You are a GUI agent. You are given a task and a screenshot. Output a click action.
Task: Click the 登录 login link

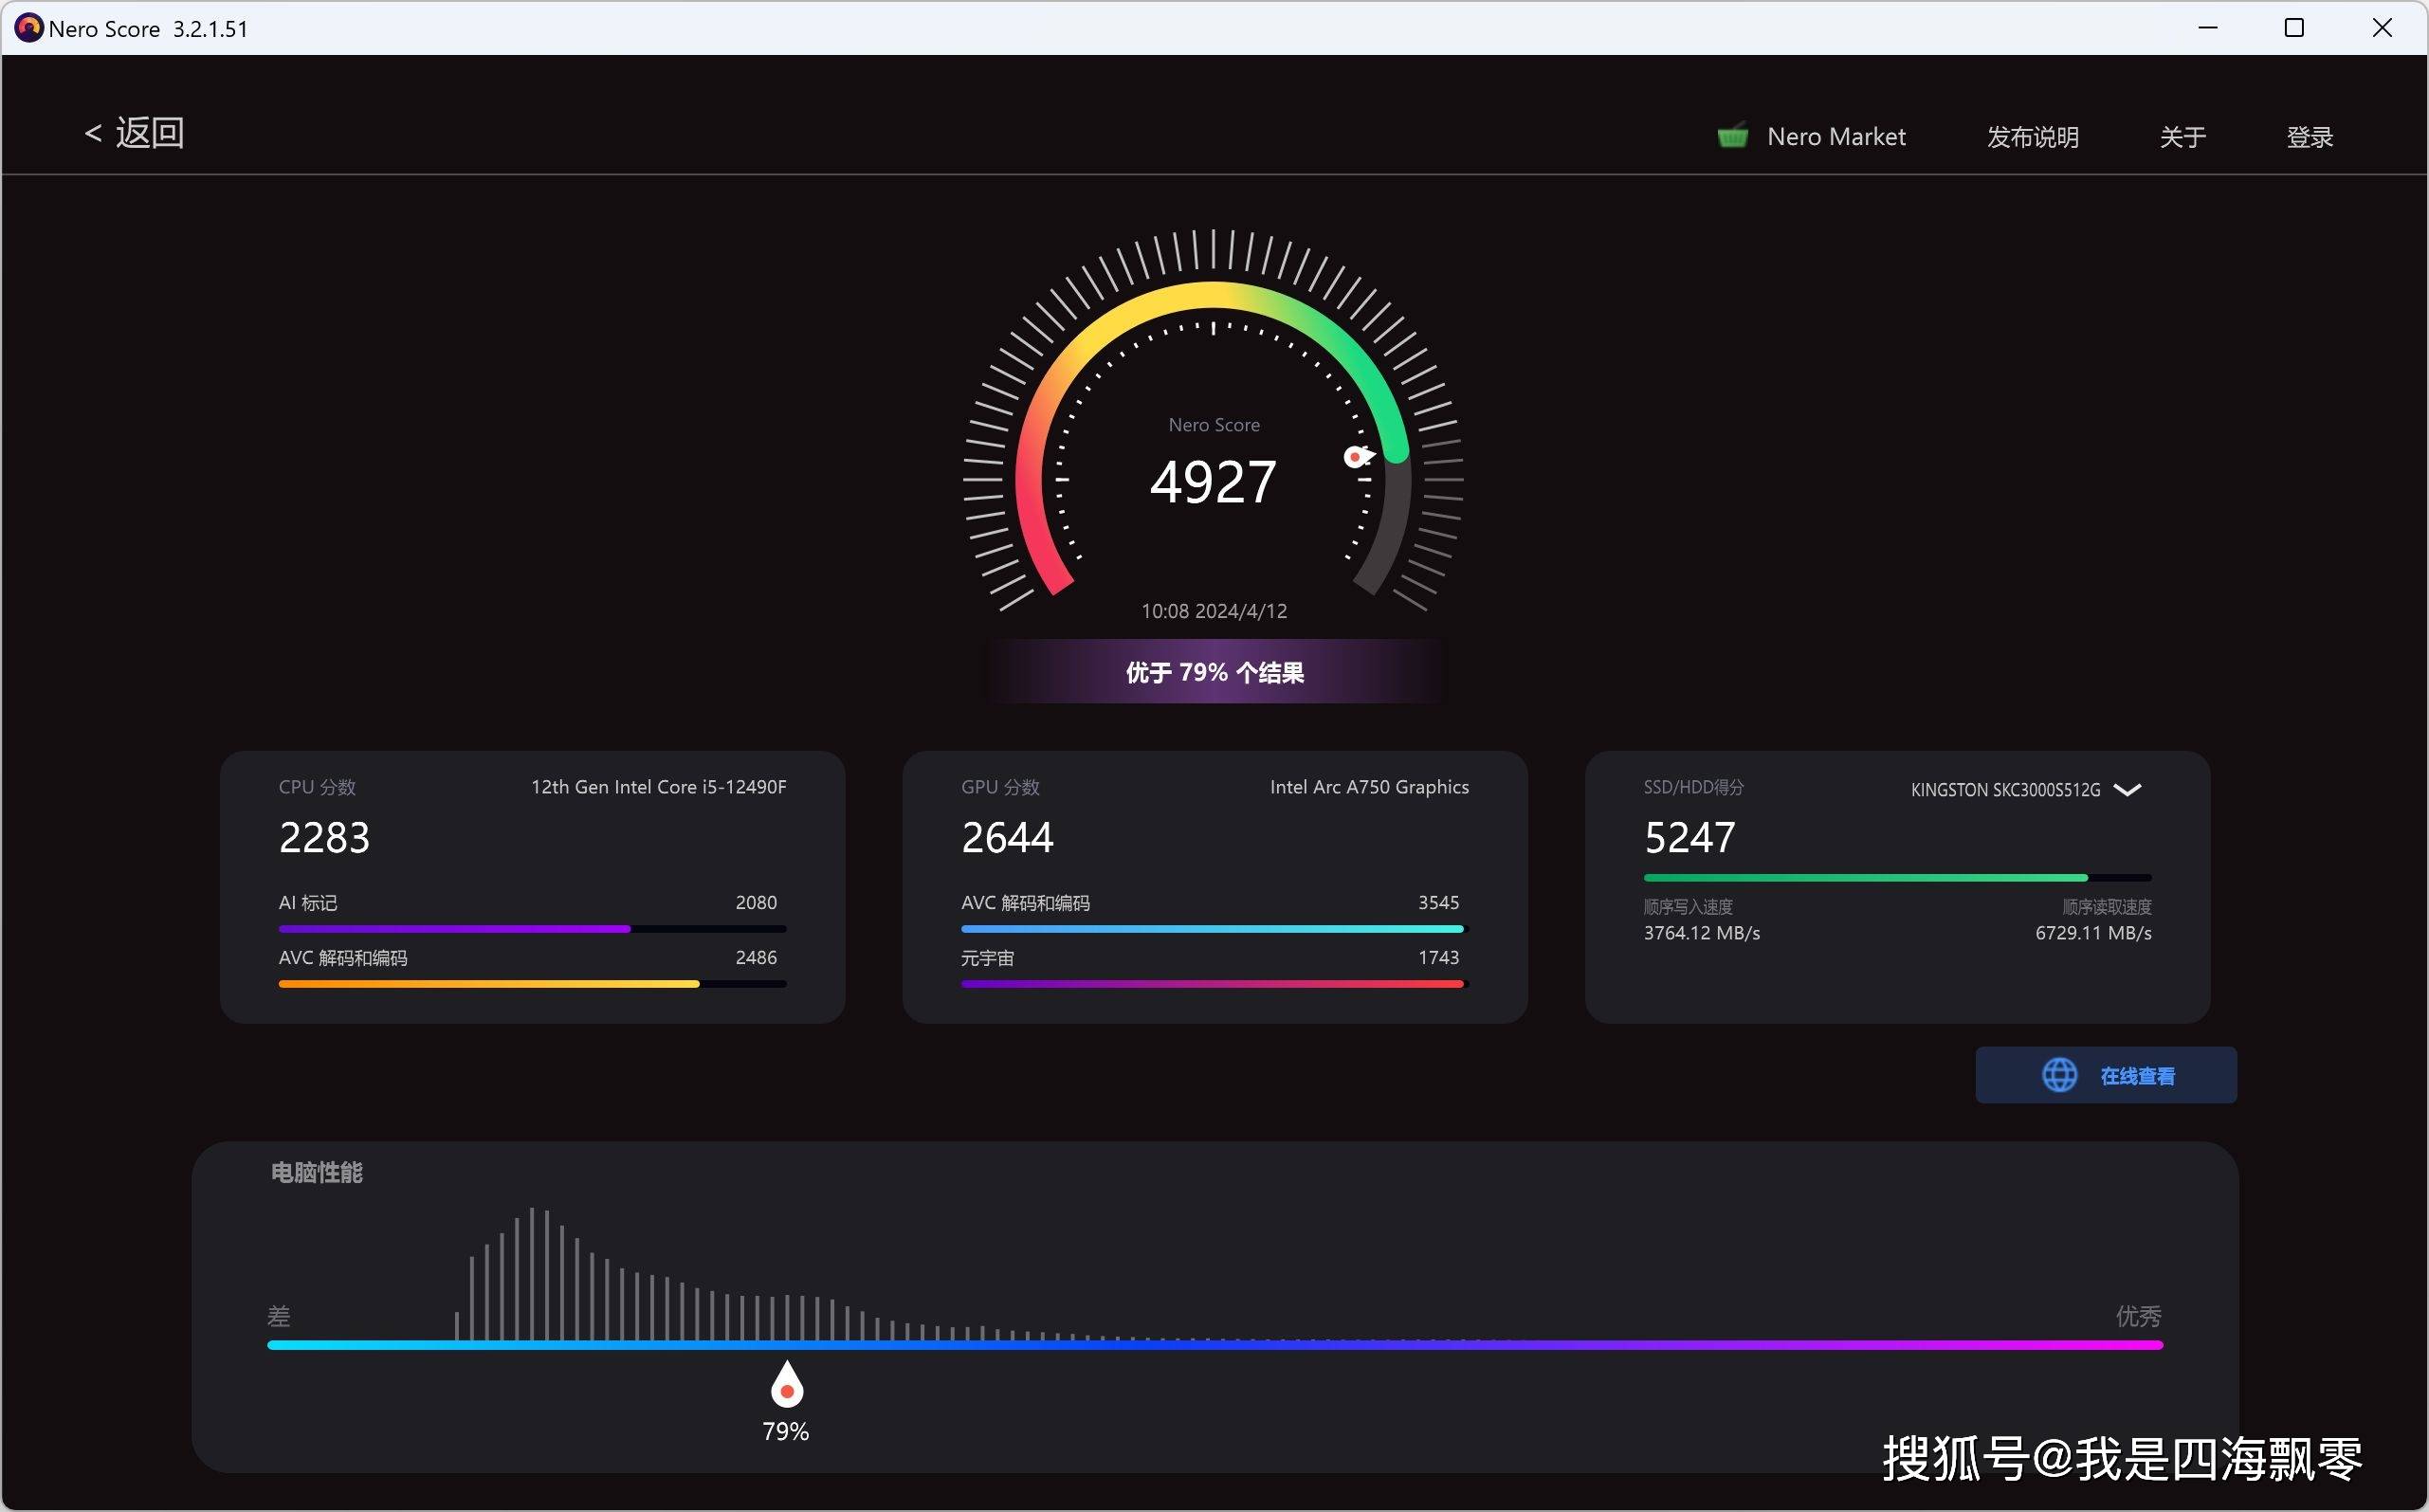[2309, 137]
